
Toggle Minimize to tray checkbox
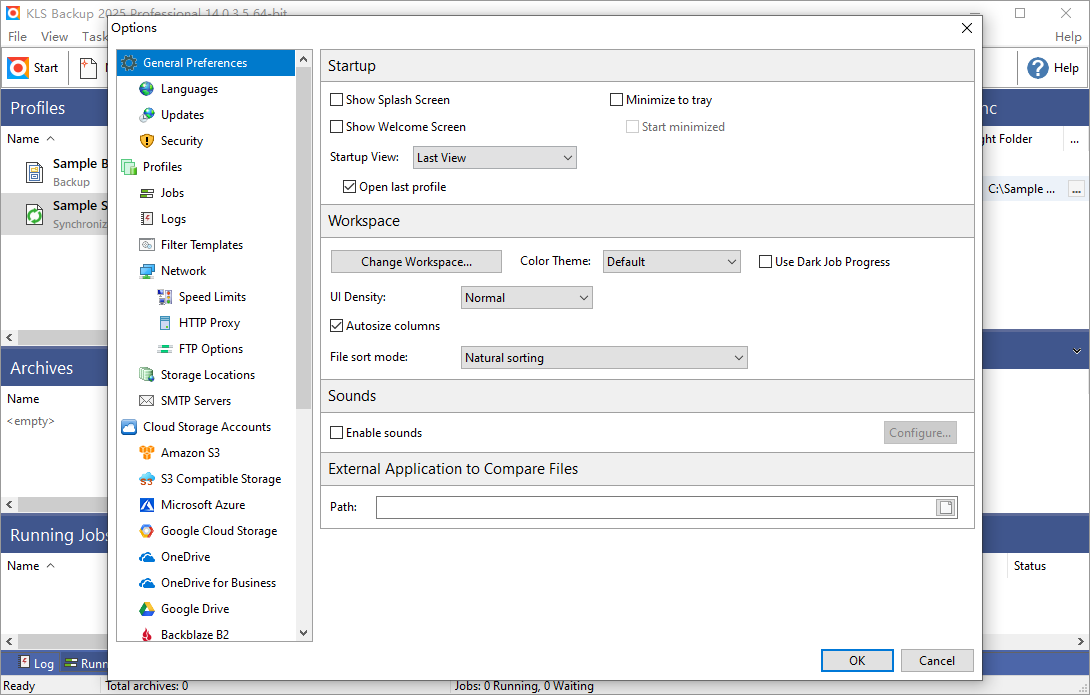click(616, 100)
